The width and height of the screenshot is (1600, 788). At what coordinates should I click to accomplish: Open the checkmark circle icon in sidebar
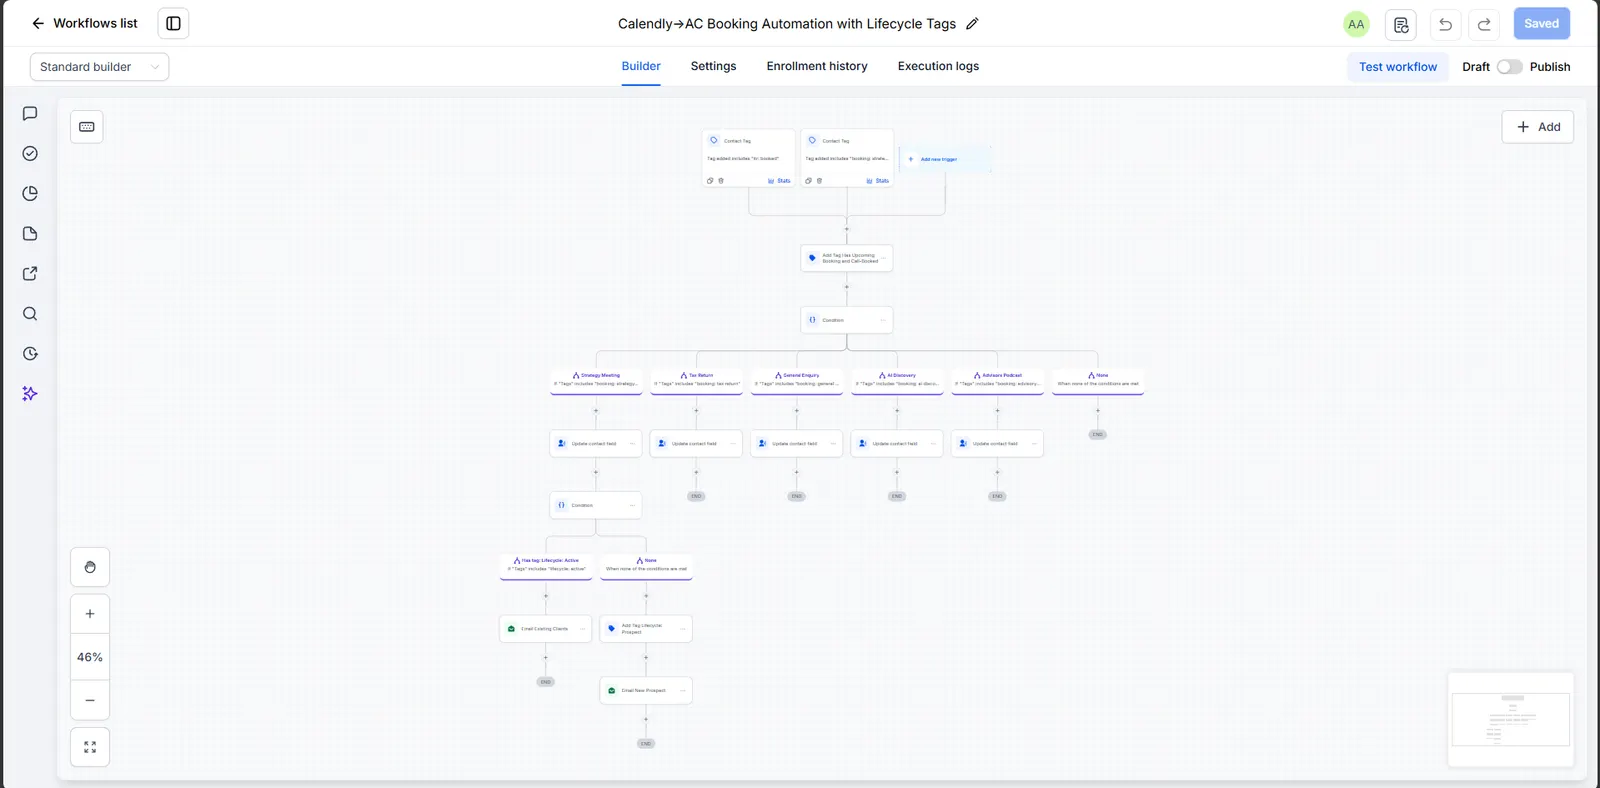(30, 154)
